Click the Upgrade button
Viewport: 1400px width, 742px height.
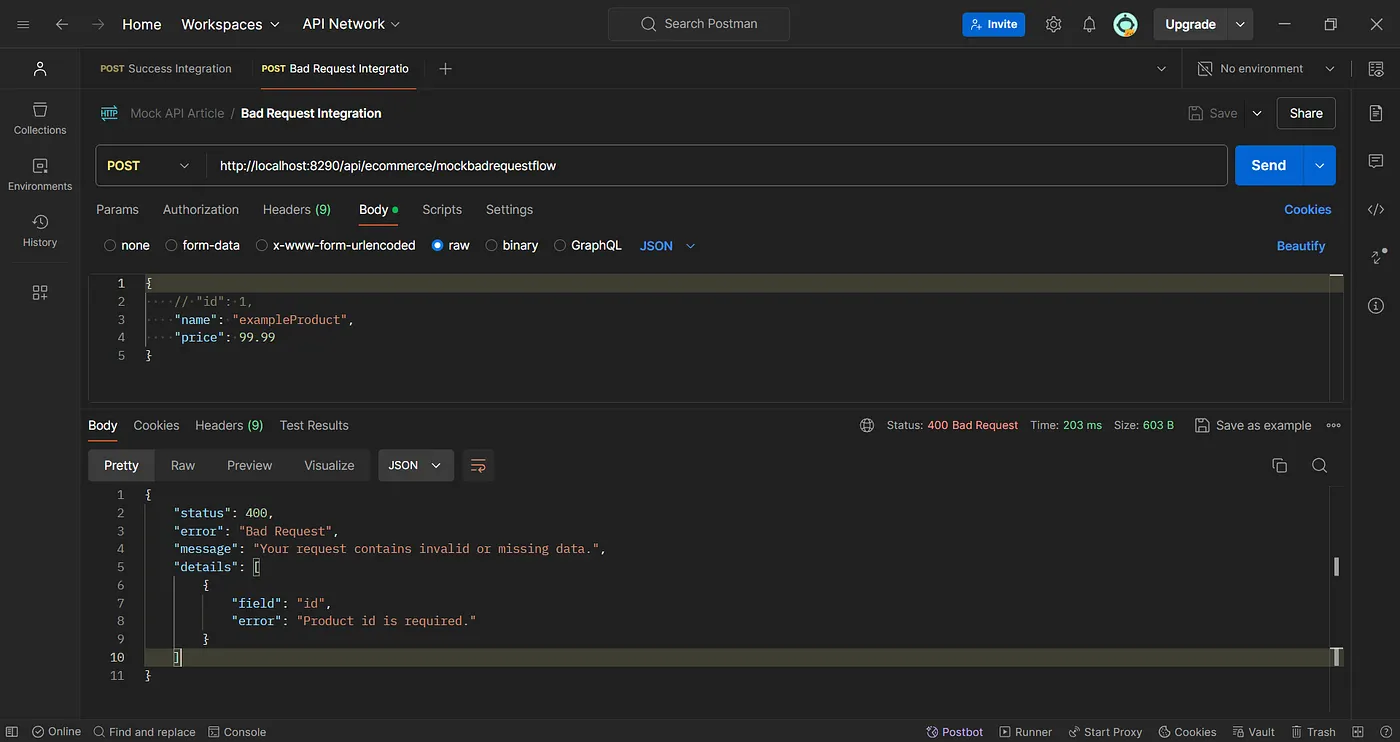(1191, 24)
